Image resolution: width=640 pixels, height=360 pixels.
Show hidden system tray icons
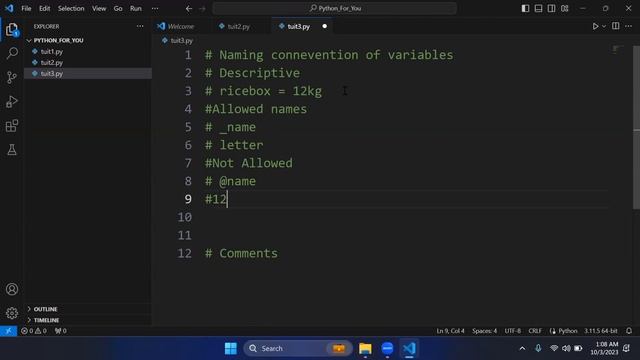click(522, 348)
